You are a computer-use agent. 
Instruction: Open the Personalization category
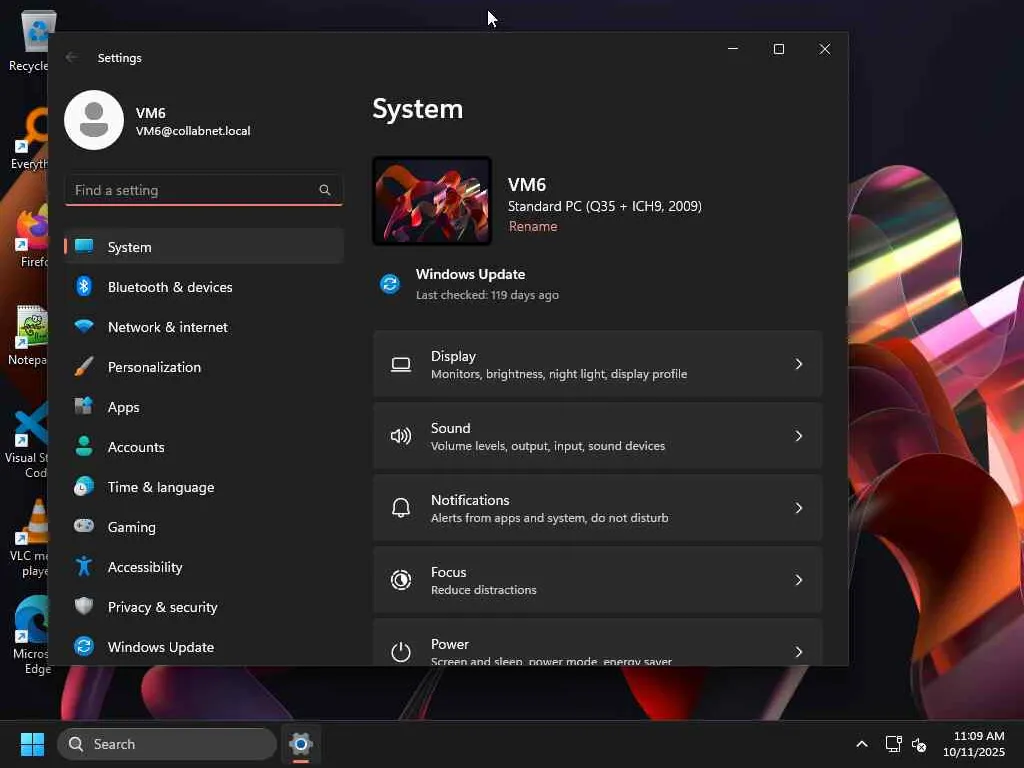(204, 367)
